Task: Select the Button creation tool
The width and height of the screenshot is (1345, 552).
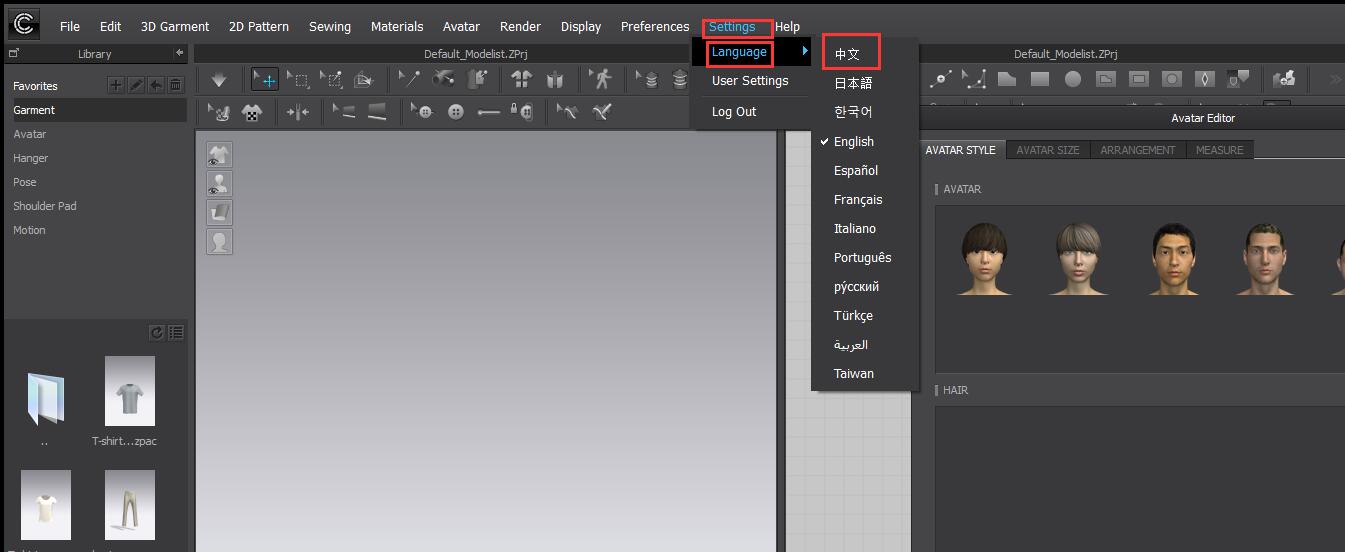Action: 456,112
